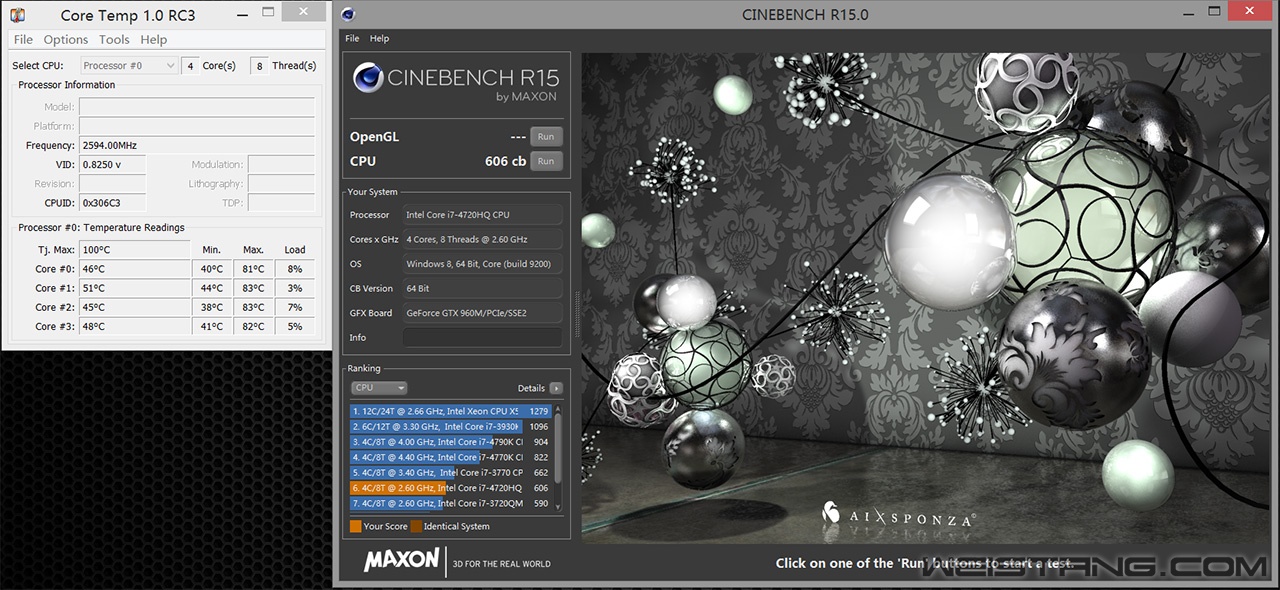
Task: Run the CPU benchmark test
Action: tap(546, 161)
